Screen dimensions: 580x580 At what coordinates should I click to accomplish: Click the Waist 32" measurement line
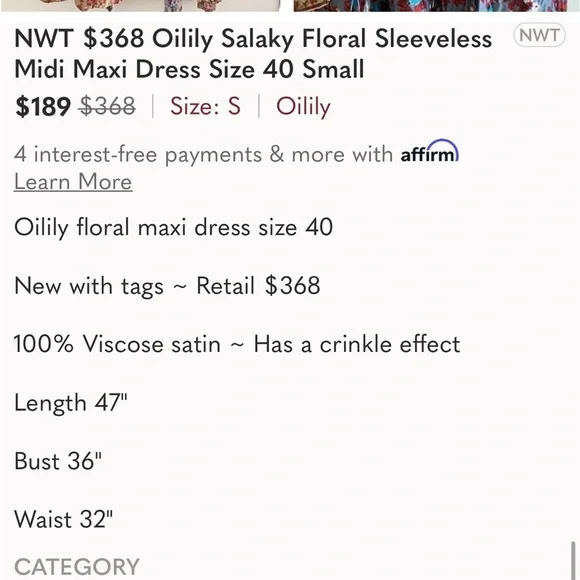tap(63, 519)
